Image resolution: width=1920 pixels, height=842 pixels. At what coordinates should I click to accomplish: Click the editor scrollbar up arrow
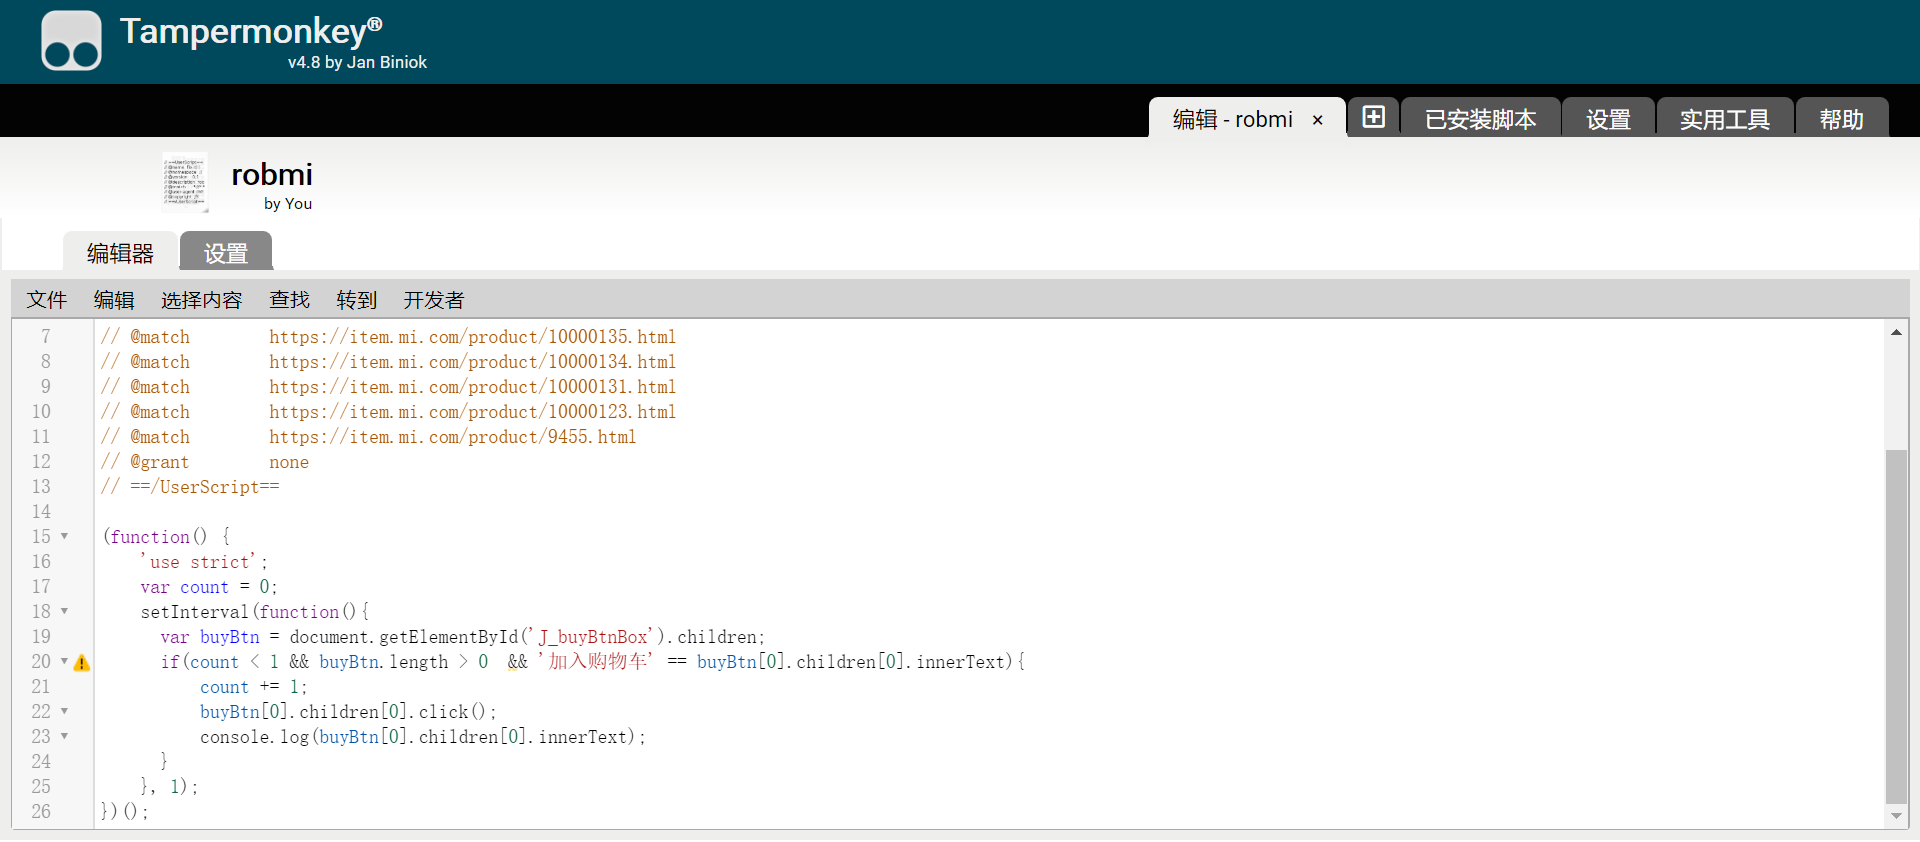(x=1896, y=332)
